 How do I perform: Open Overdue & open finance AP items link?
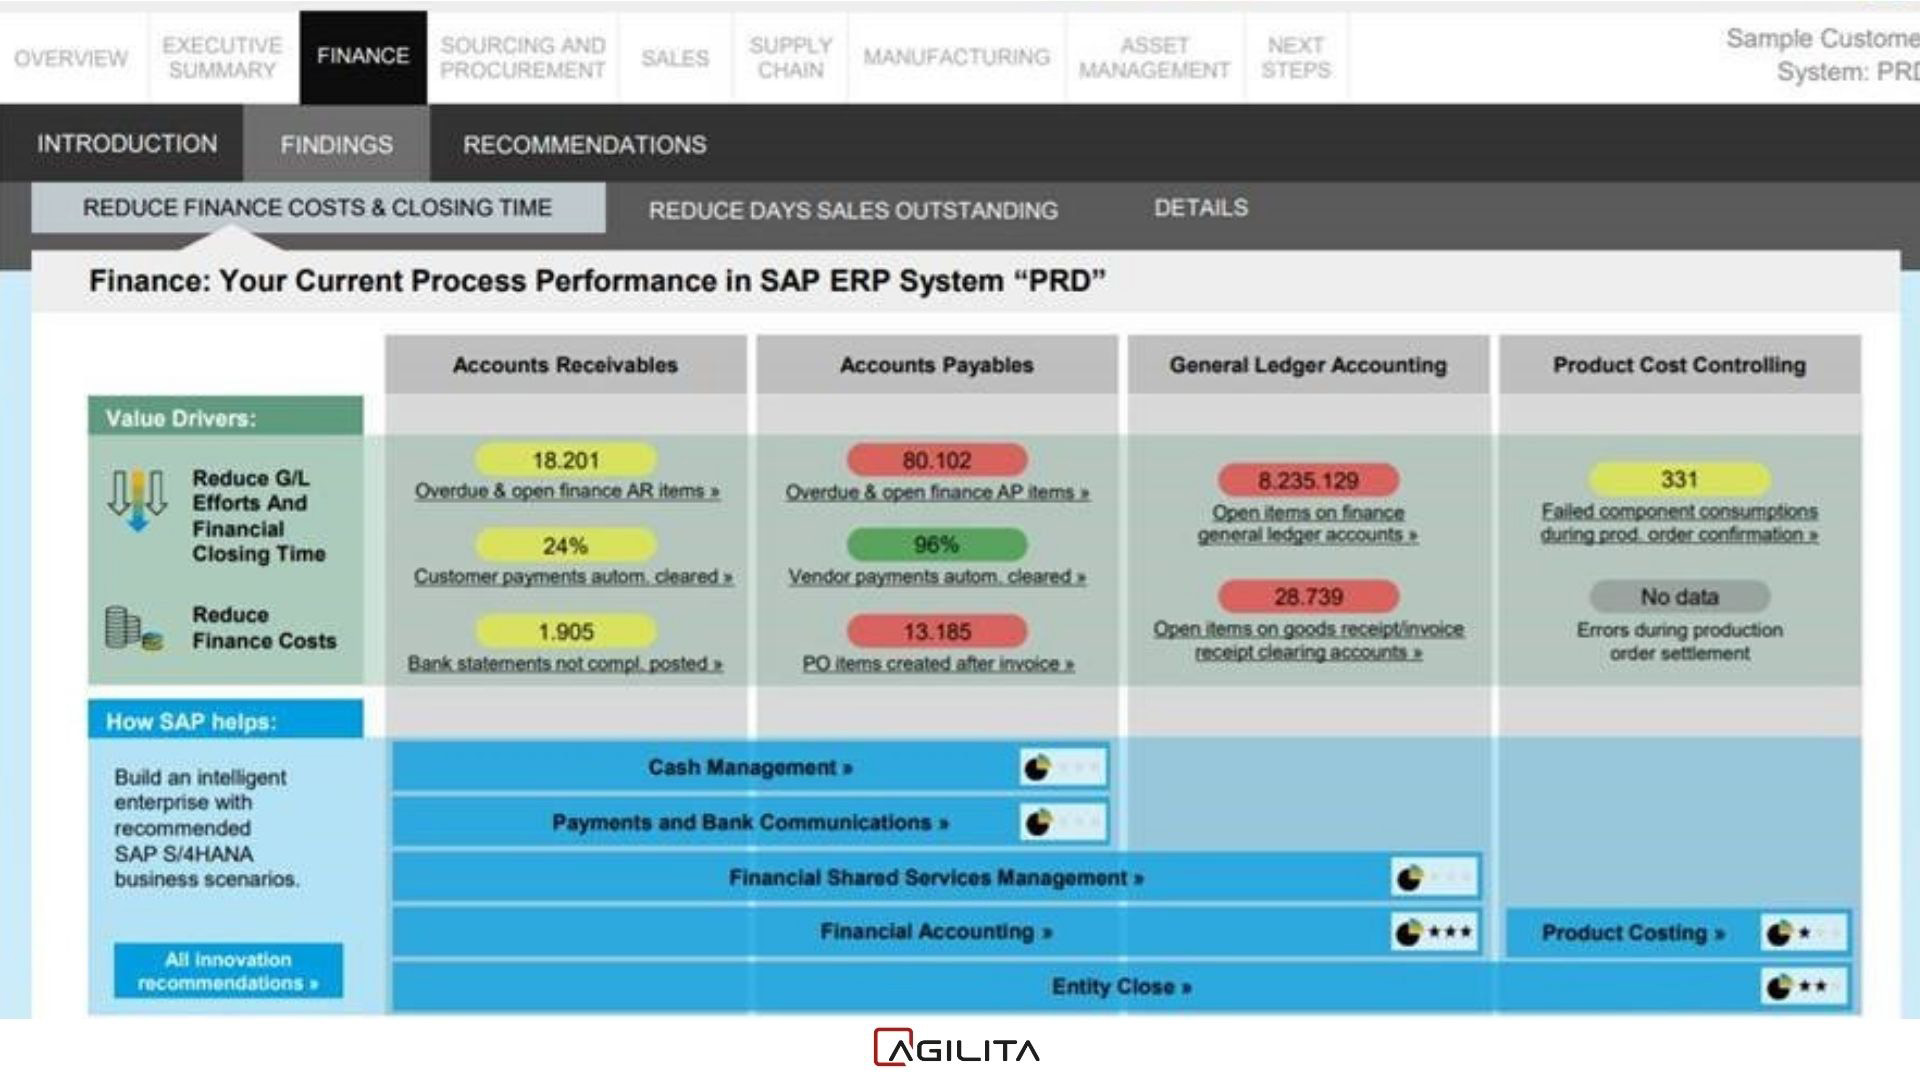pos(937,492)
